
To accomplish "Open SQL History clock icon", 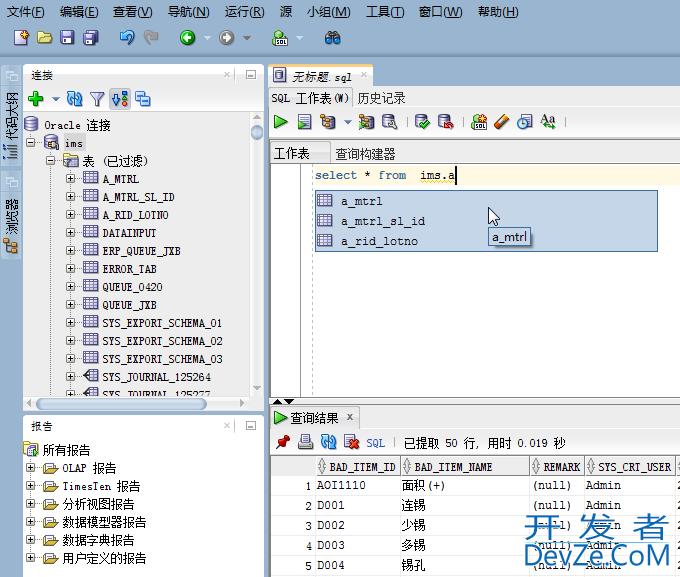I will click(x=525, y=122).
